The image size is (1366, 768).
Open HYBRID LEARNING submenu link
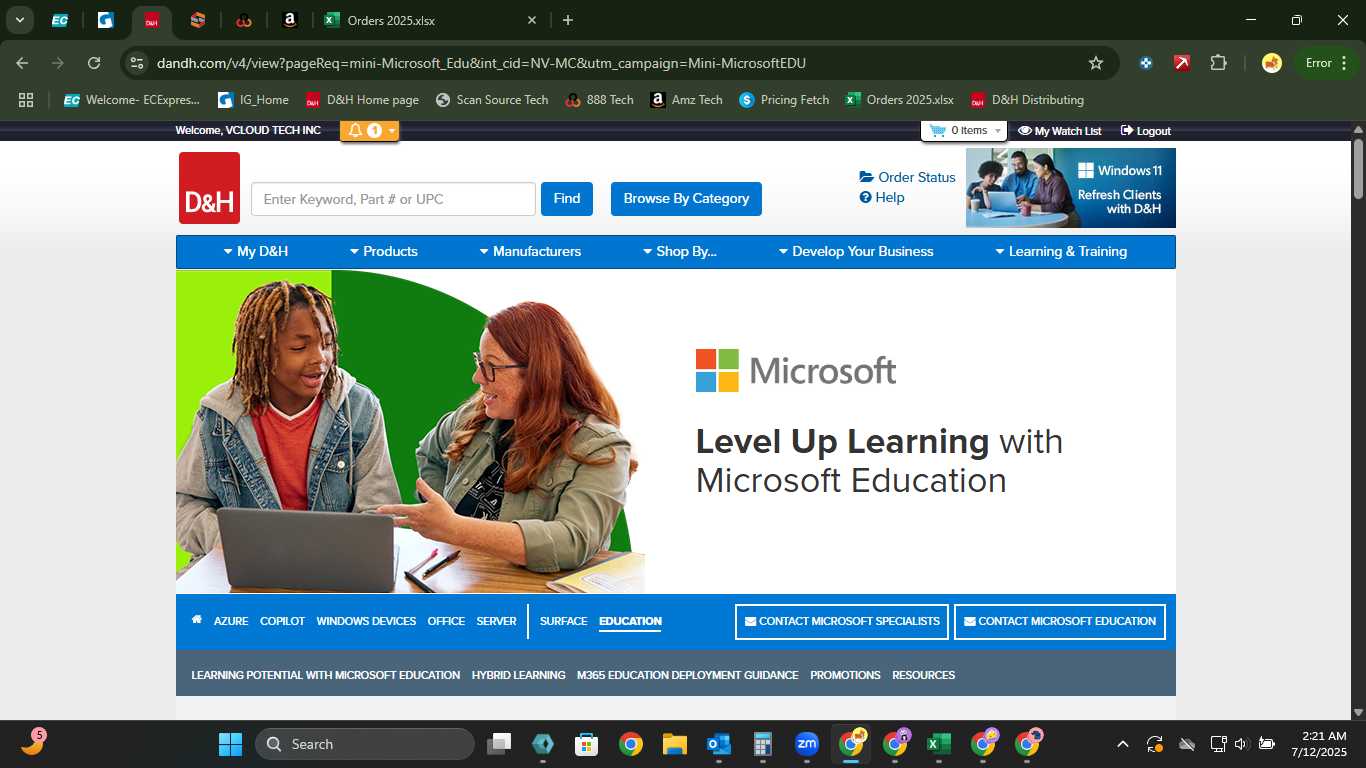(x=518, y=675)
